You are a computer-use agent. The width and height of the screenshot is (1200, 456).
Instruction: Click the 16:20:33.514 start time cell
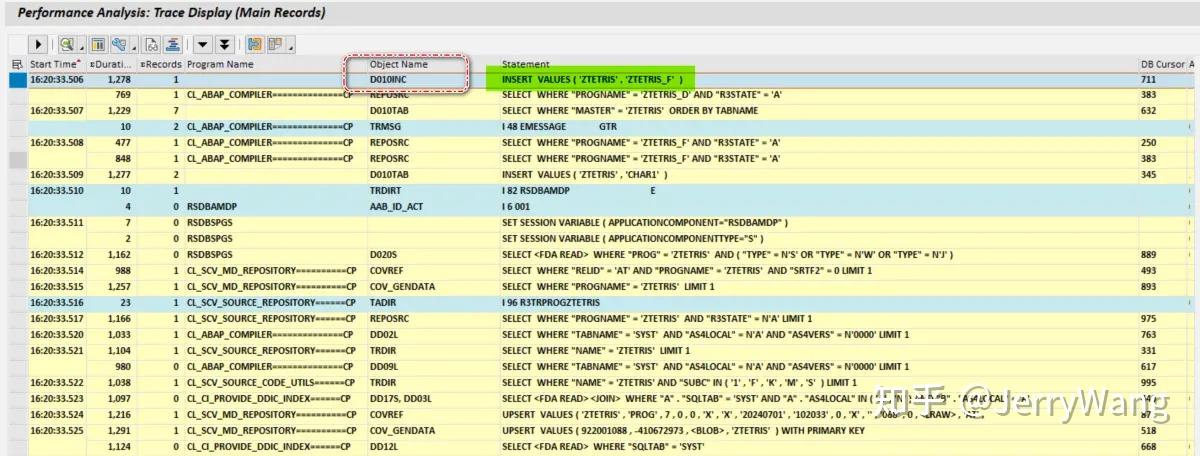[x=57, y=269]
